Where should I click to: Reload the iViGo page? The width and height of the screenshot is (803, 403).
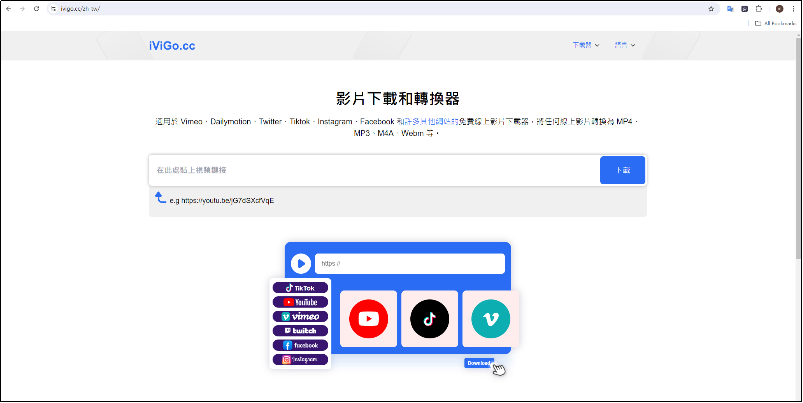36,9
